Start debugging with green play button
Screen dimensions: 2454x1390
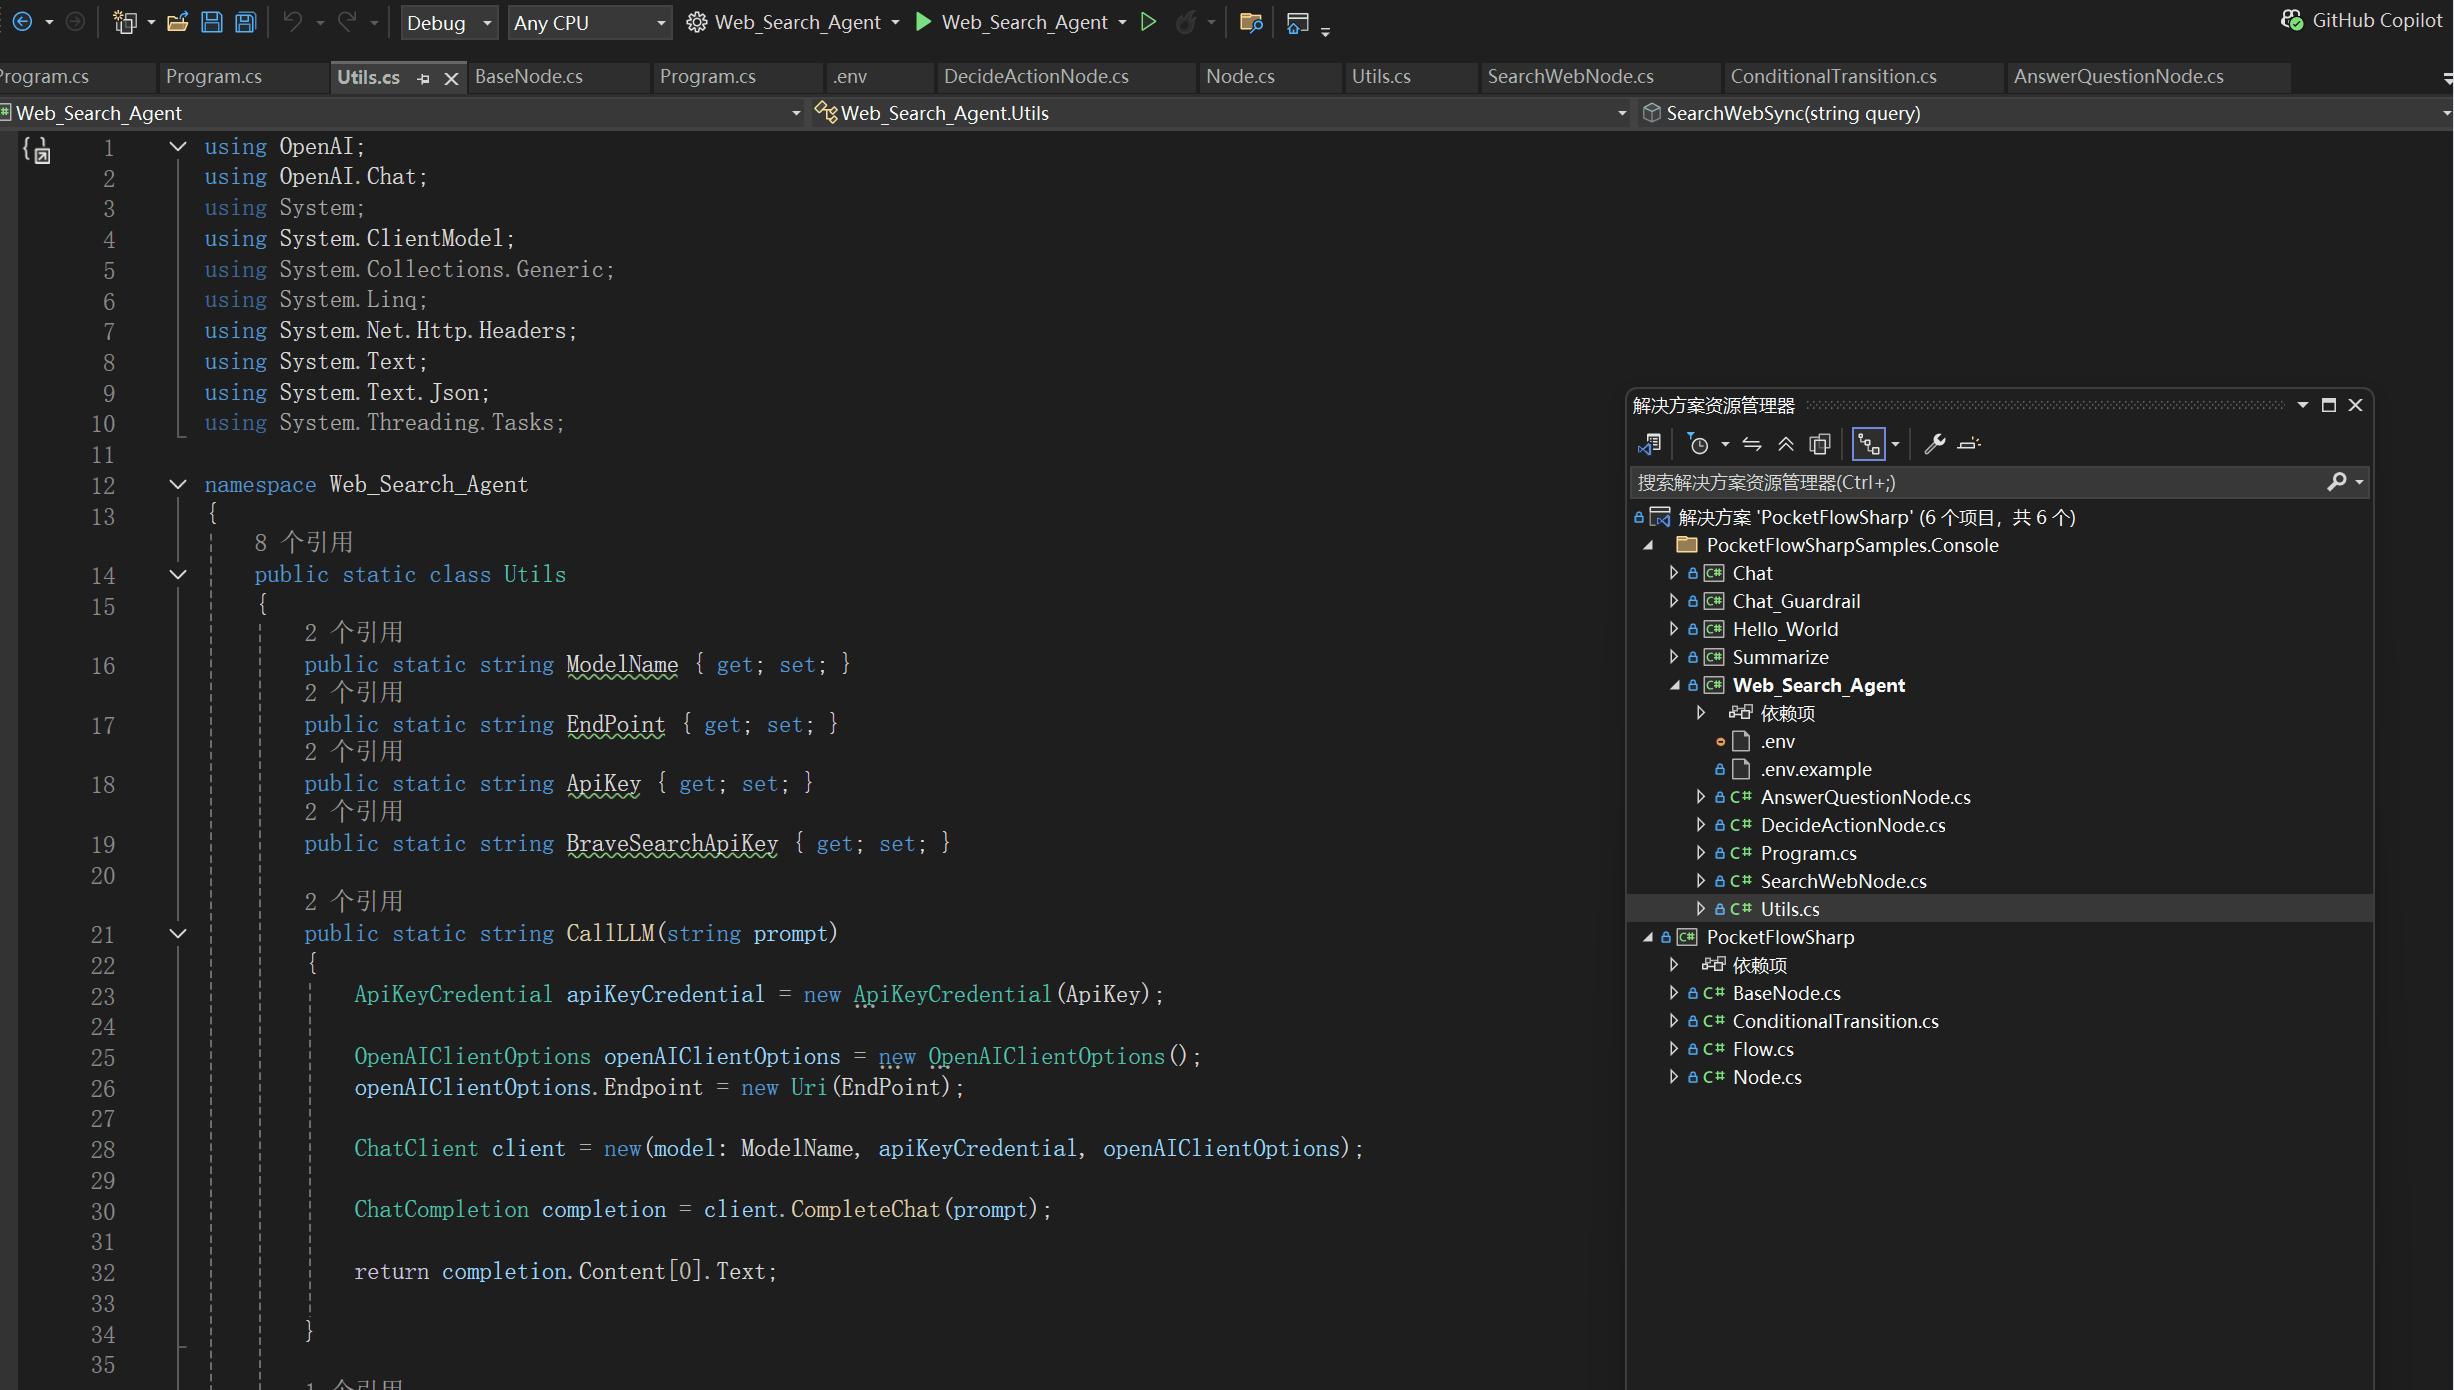pos(923,22)
